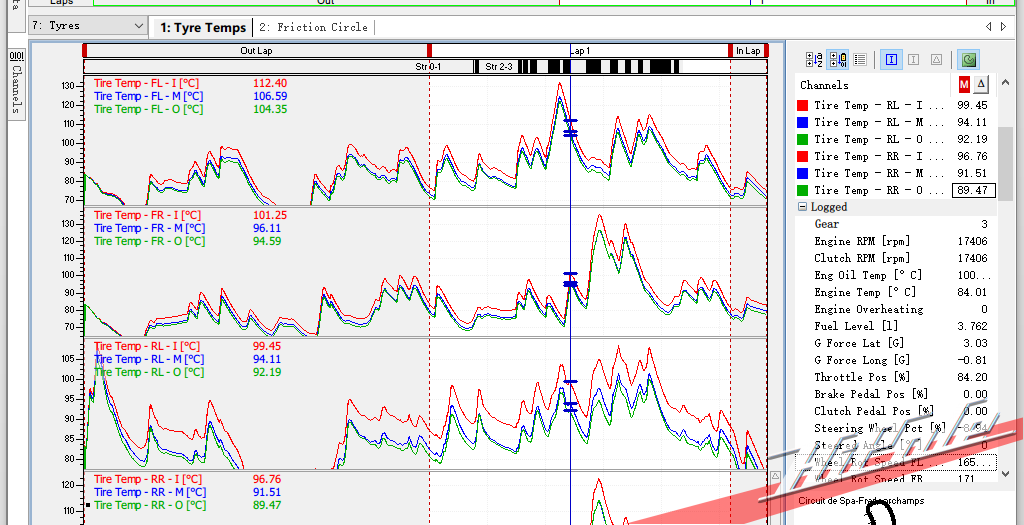Screen dimensions: 1024x525
Task: Select the Out Lap segment in lap bar
Action: pyautogui.click(x=256, y=50)
